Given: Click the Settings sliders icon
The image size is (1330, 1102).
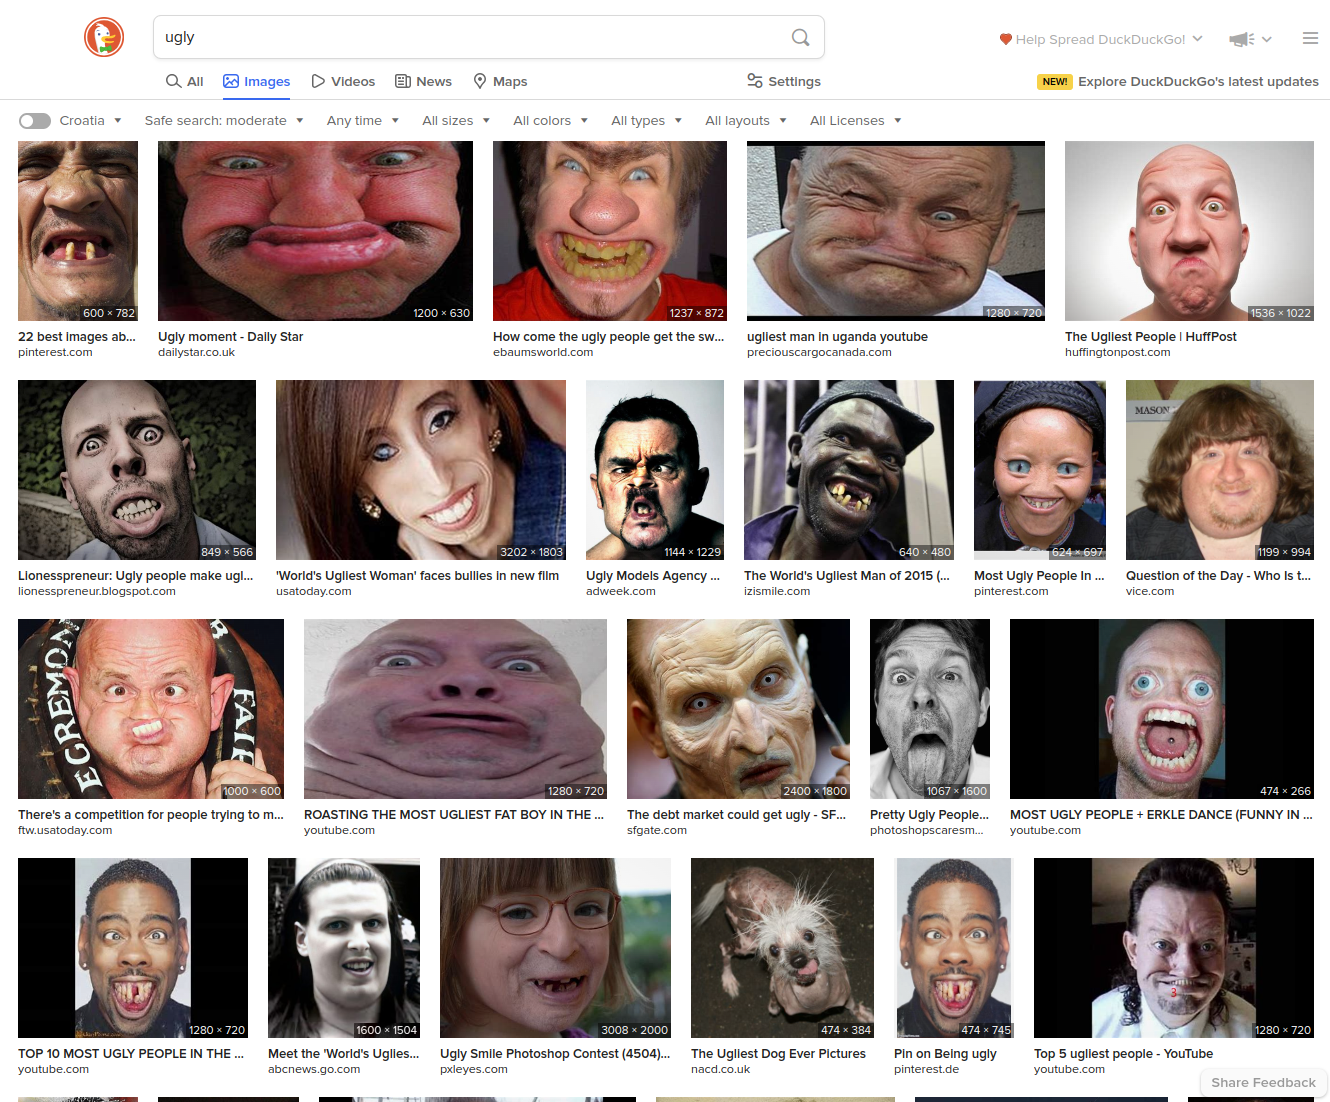Looking at the screenshot, I should (x=755, y=81).
